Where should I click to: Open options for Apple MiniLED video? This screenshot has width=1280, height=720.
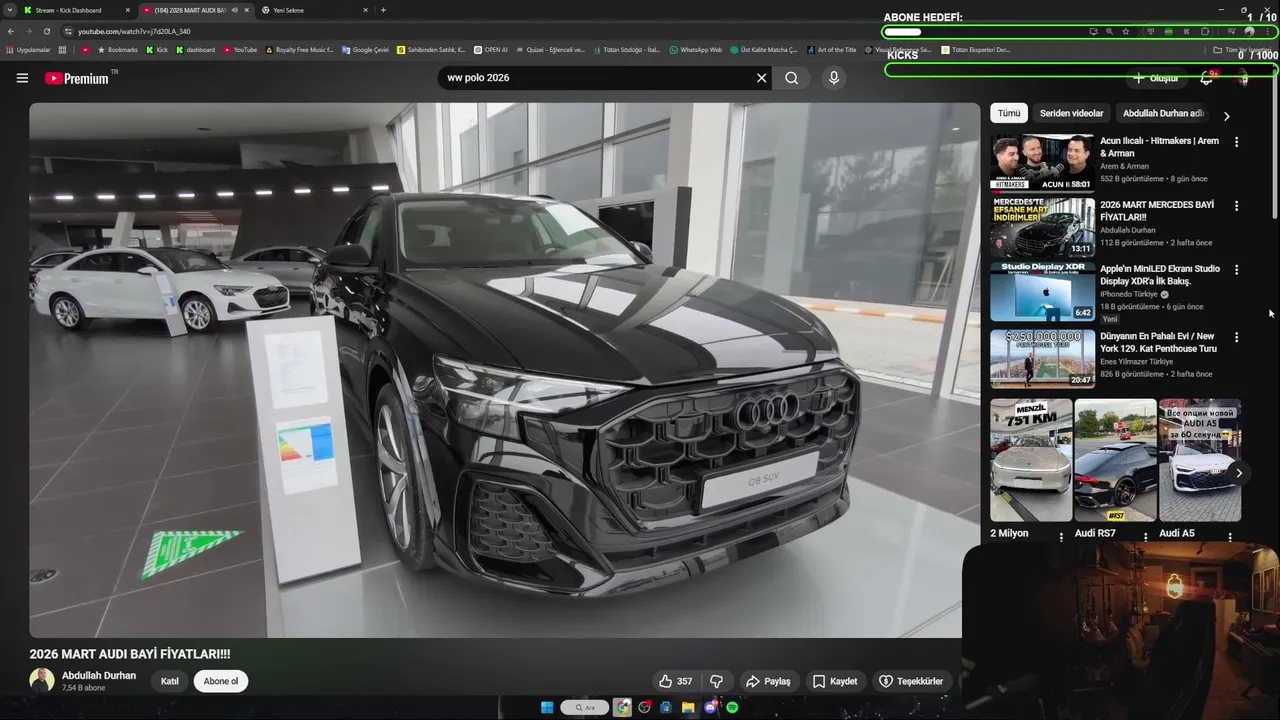pyautogui.click(x=1236, y=270)
